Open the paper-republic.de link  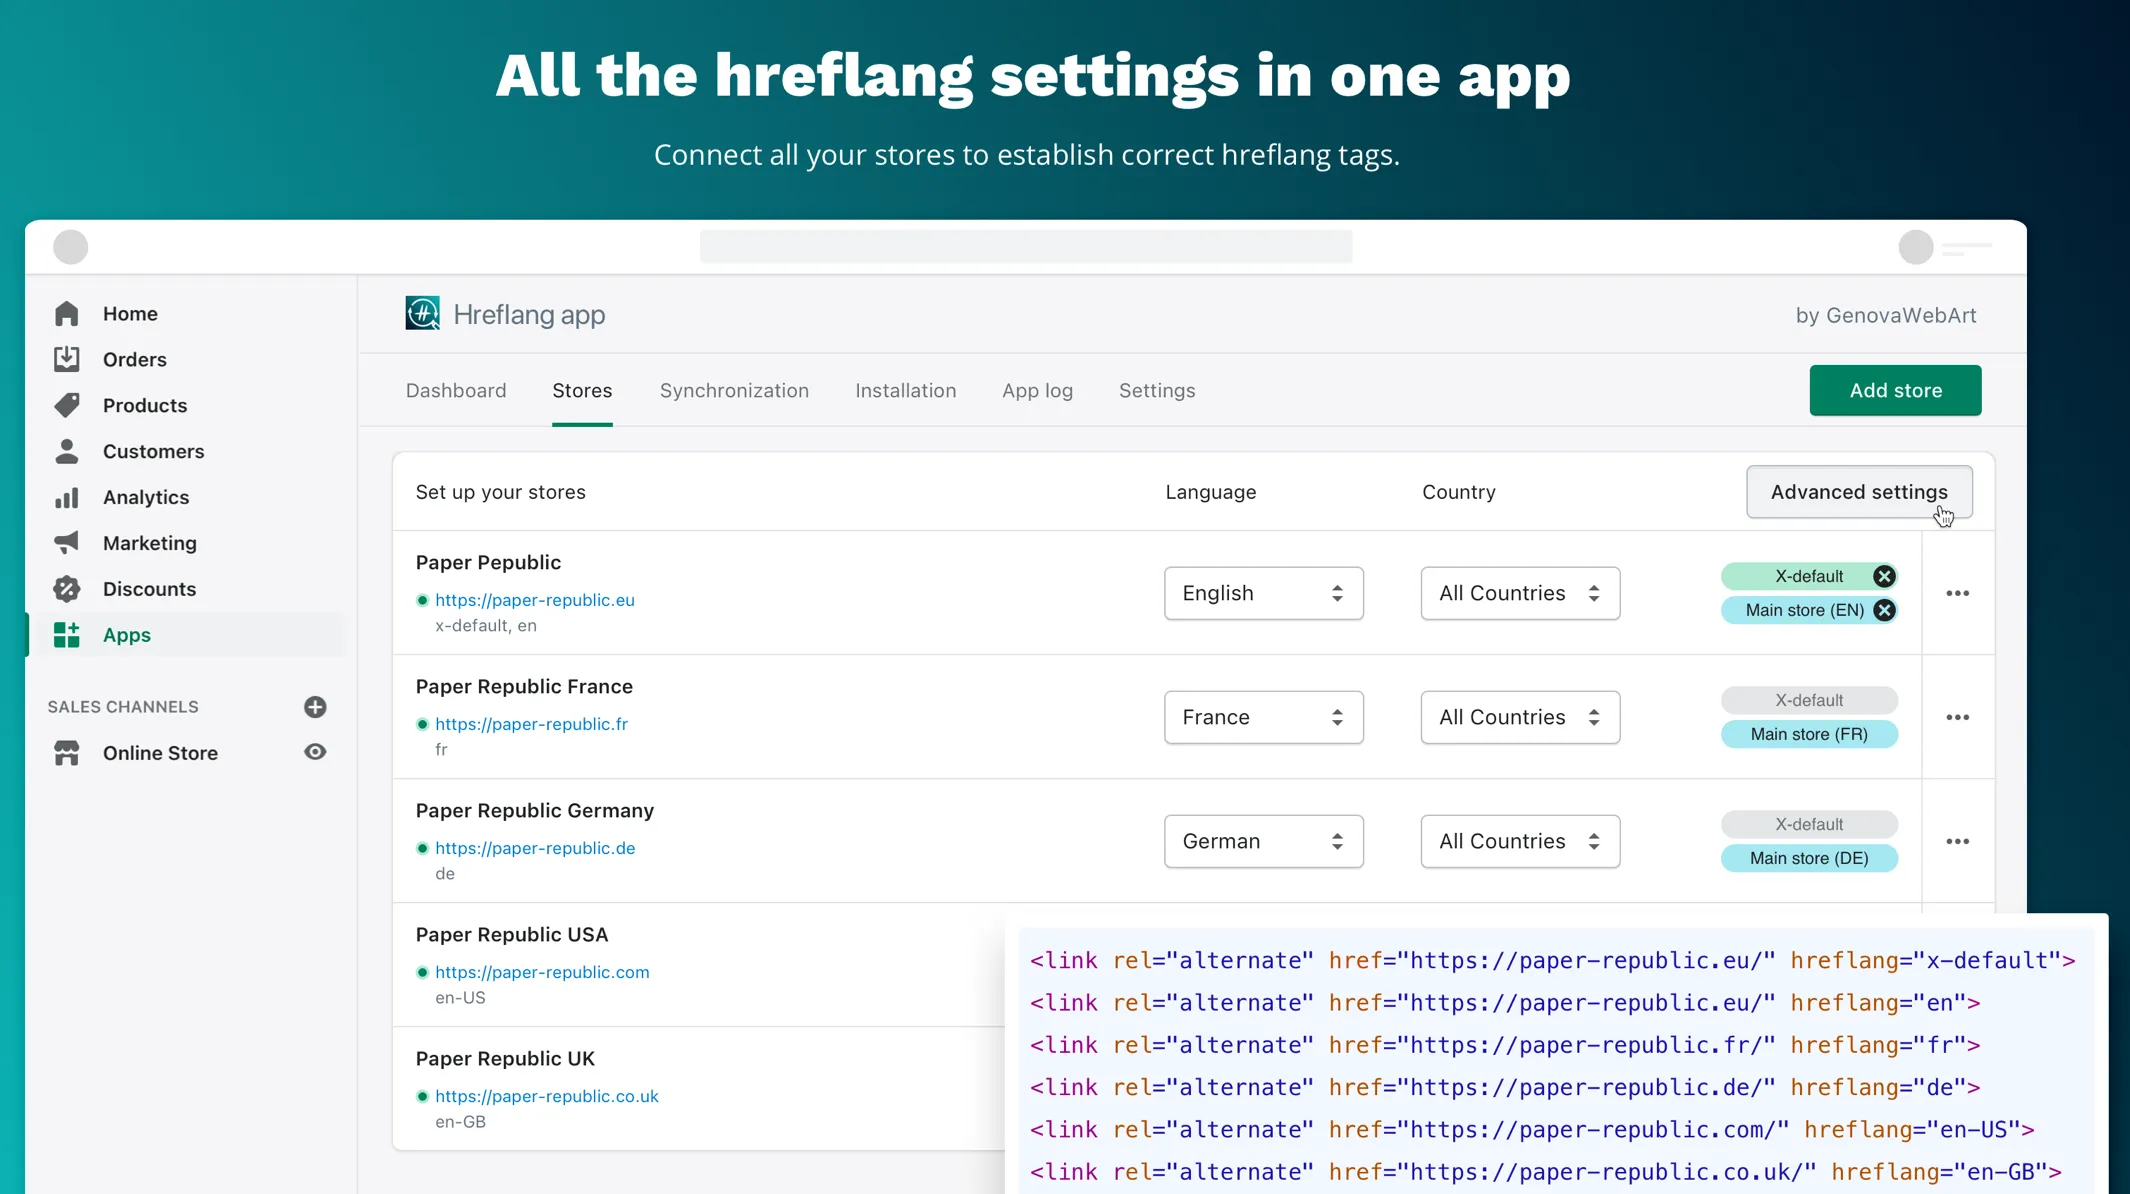[x=535, y=848]
